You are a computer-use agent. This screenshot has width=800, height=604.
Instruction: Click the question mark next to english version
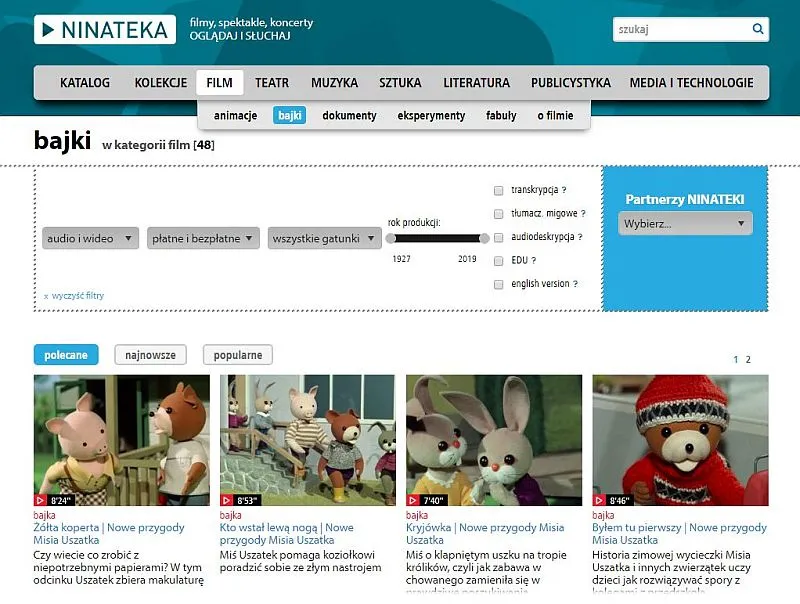(x=576, y=283)
